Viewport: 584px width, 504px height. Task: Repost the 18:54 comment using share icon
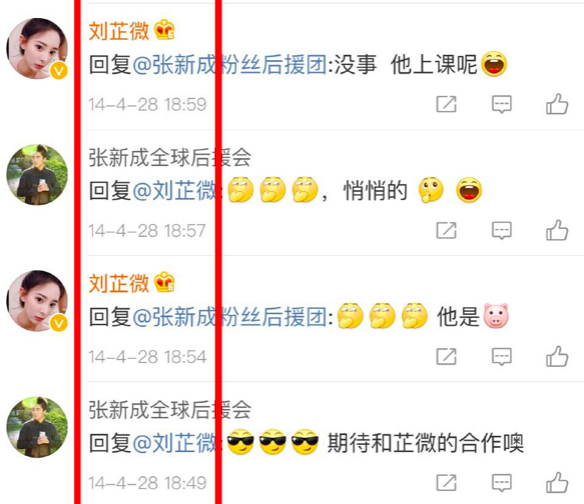[x=446, y=356]
